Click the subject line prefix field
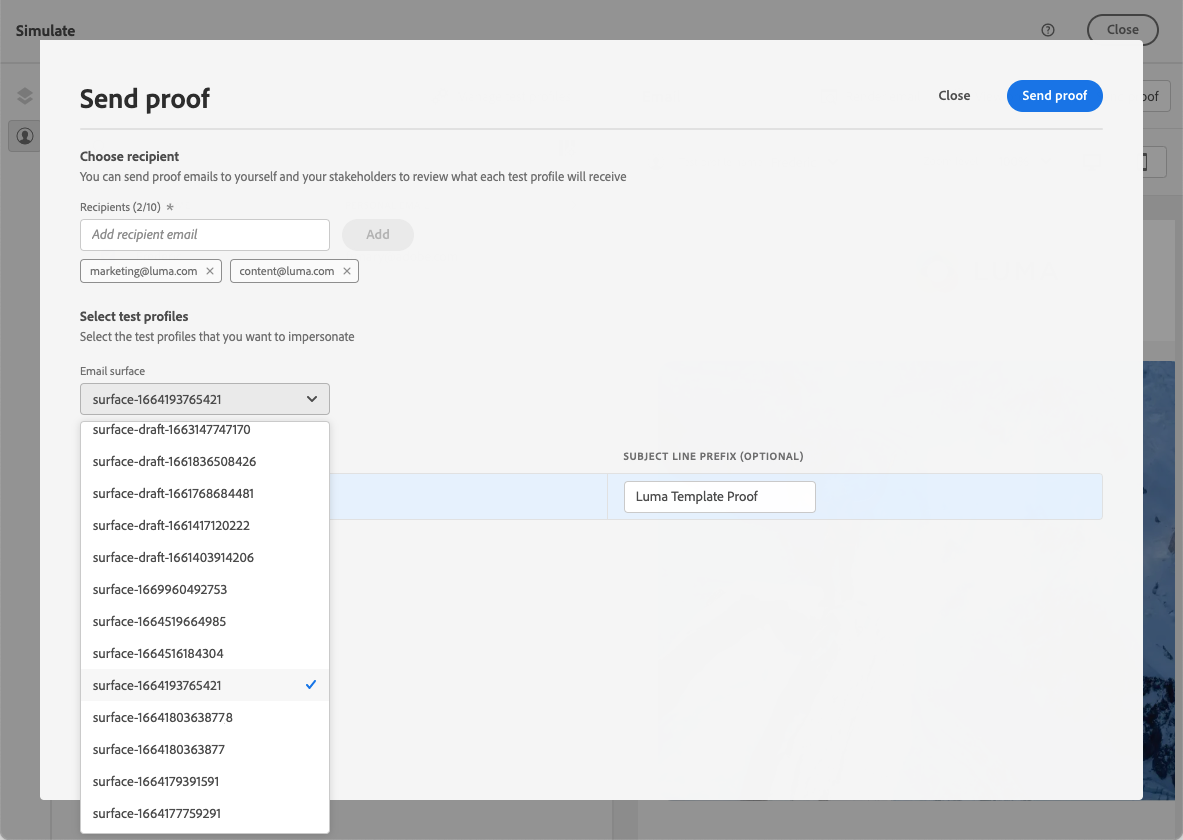Screen dimensions: 1183x840 719,497
